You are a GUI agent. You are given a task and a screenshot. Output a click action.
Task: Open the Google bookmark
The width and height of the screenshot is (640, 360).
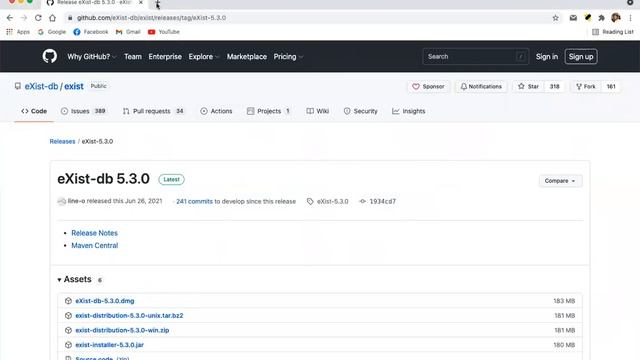52,32
